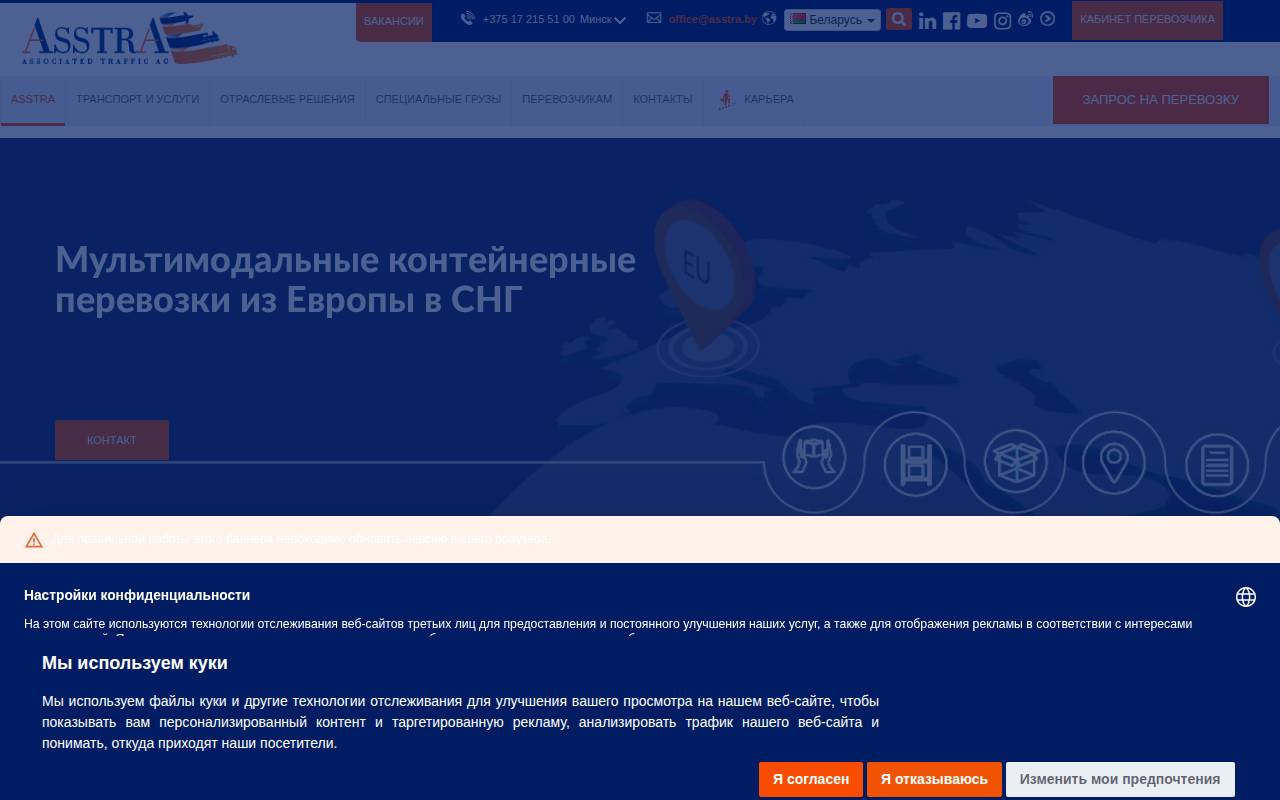The width and height of the screenshot is (1280, 800).
Task: Click the Weibo social icon
Action: click(1025, 19)
